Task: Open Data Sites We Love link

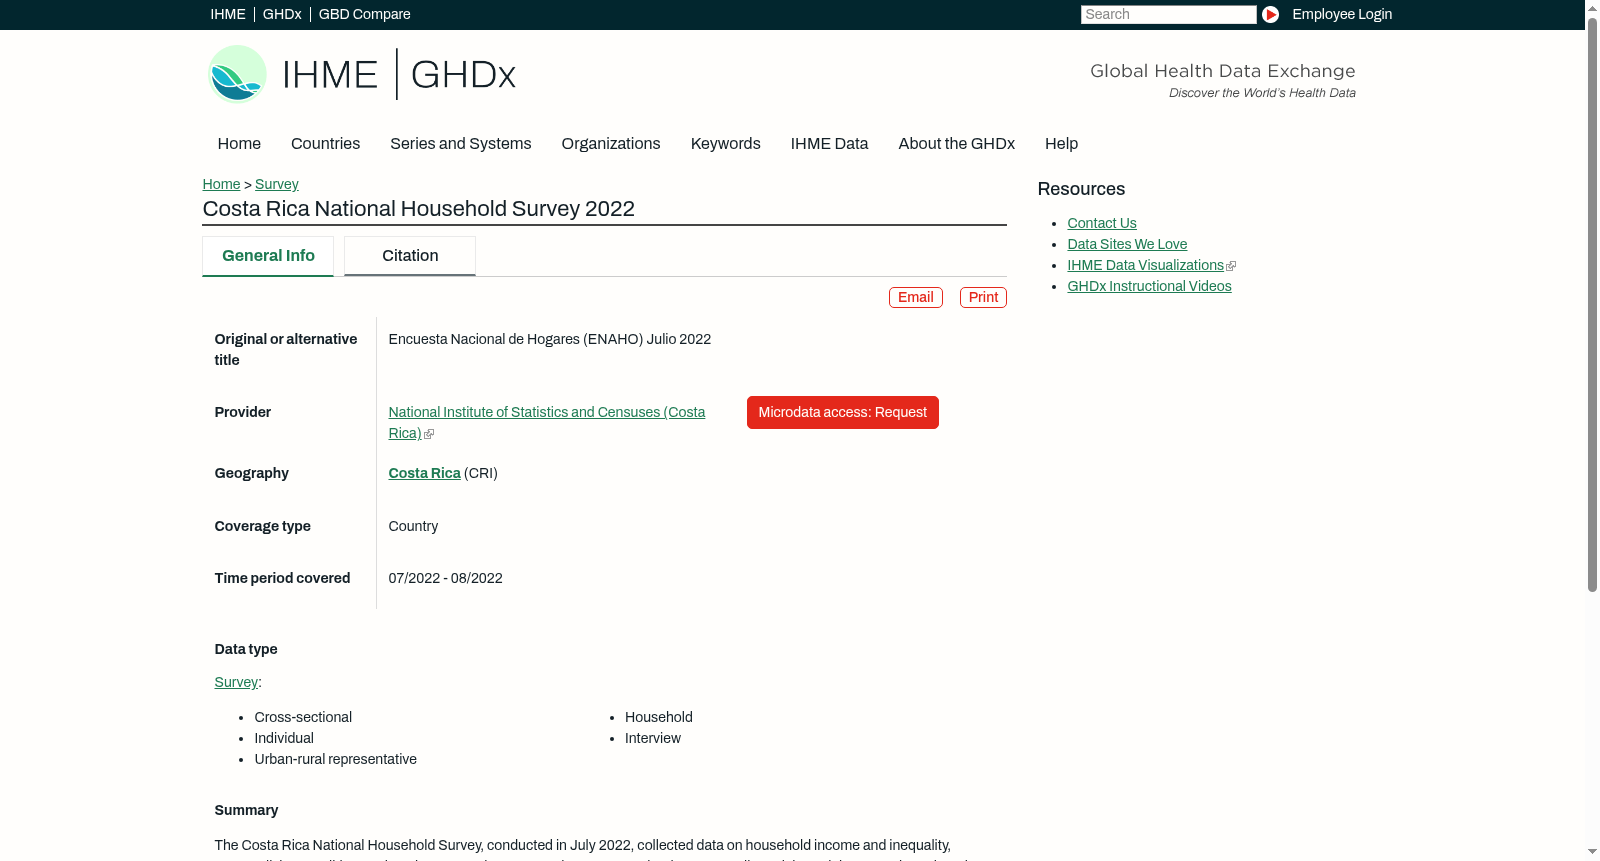Action: (1127, 245)
